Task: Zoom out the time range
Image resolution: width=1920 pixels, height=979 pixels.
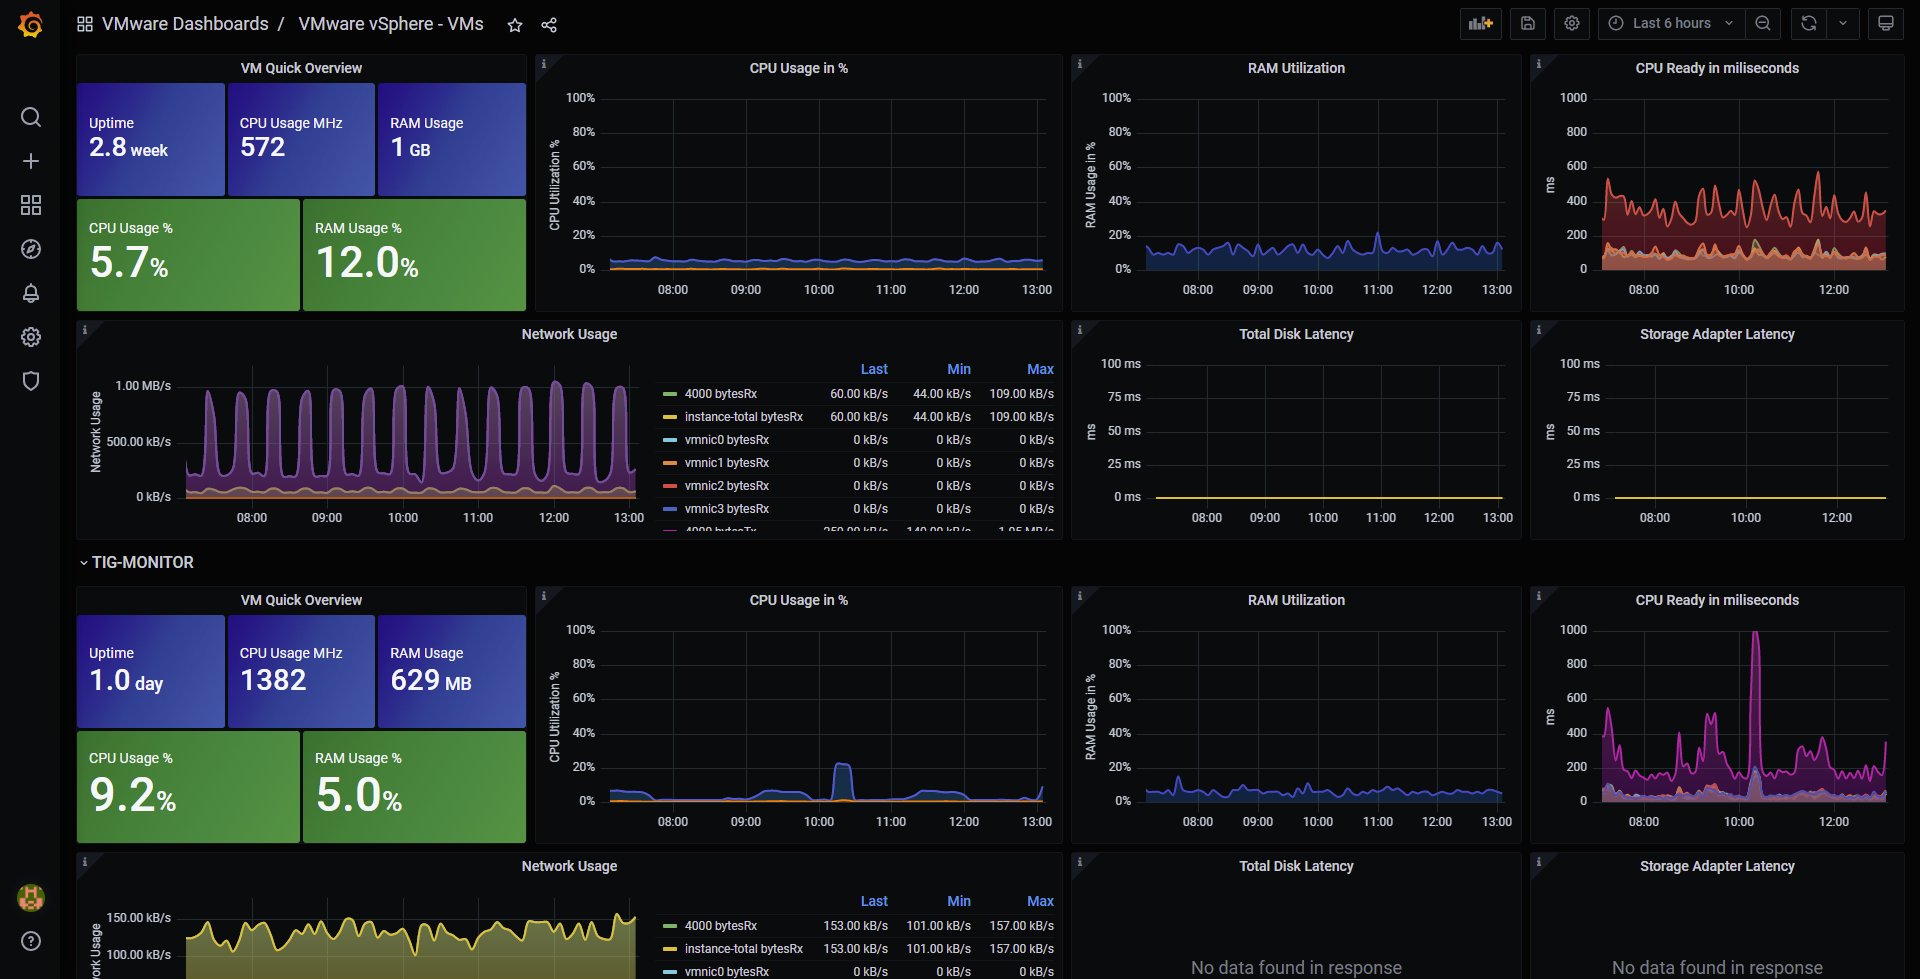Action: point(1763,23)
